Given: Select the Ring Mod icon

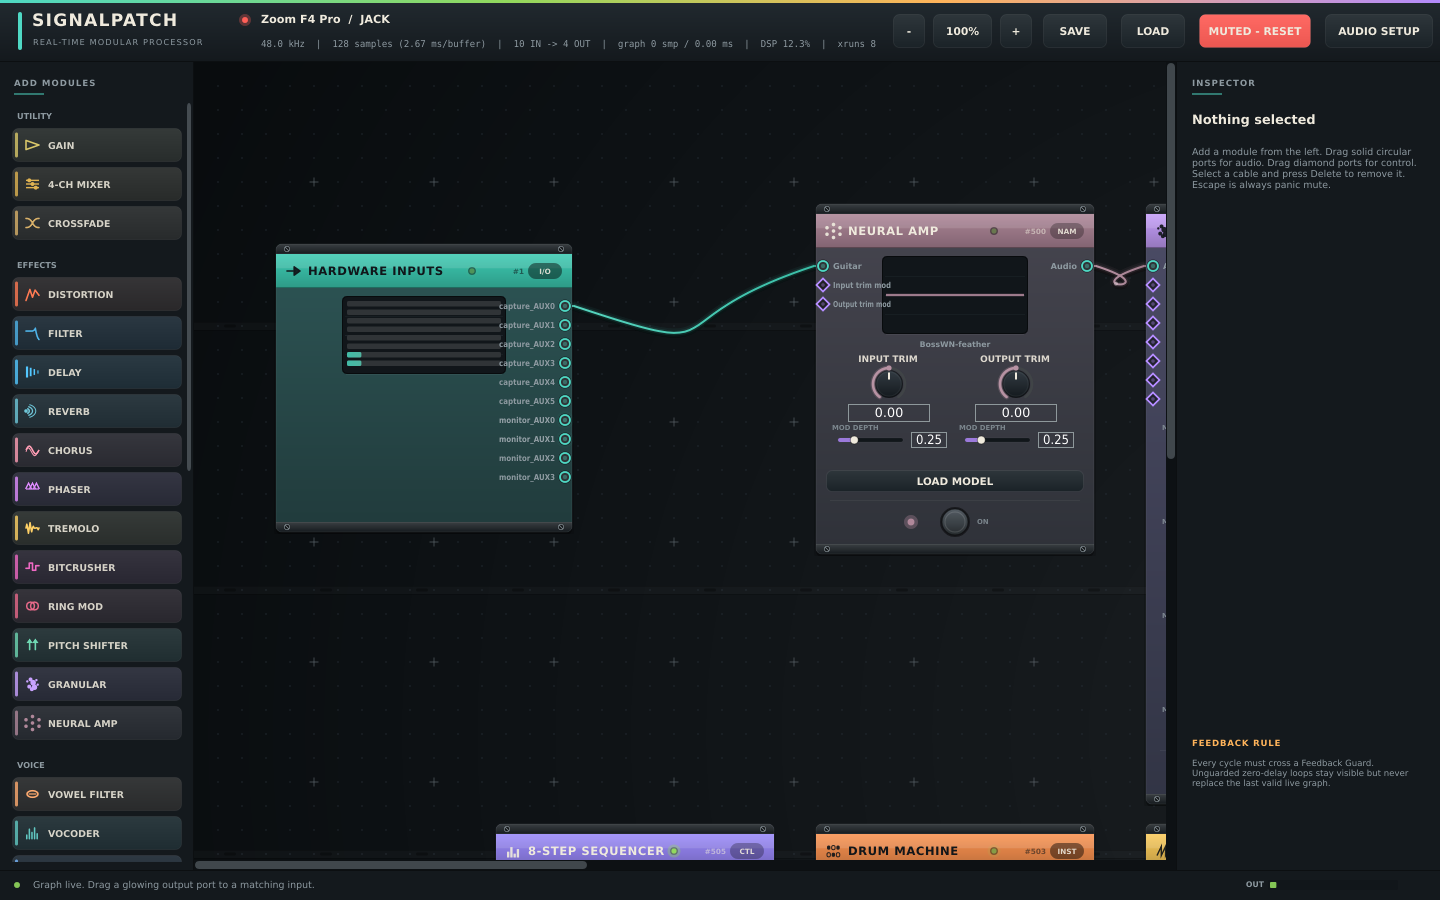Looking at the screenshot, I should [x=32, y=606].
